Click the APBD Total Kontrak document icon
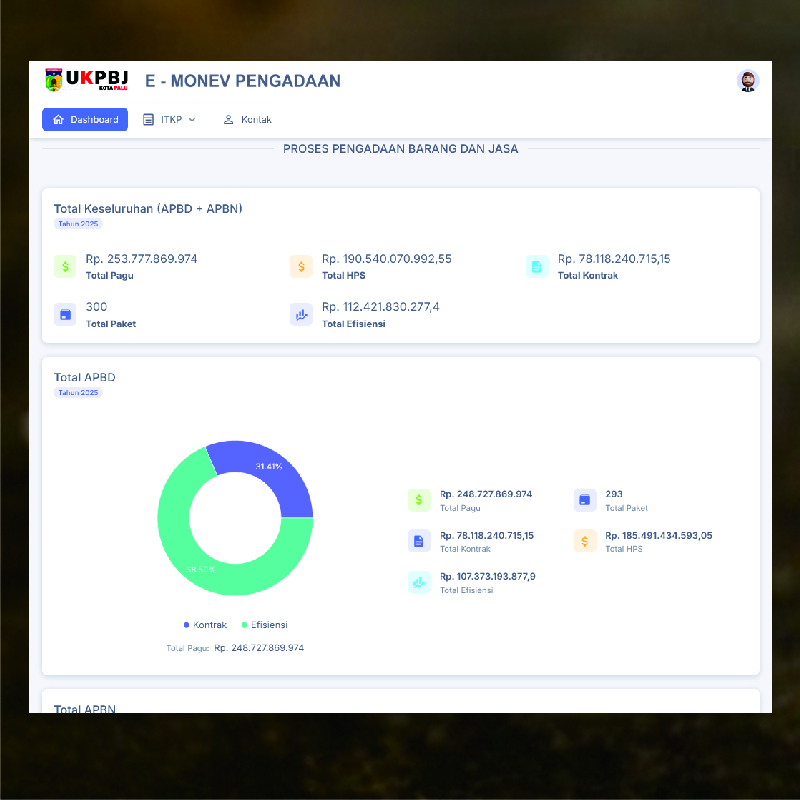This screenshot has height=800, width=800. pyautogui.click(x=419, y=541)
